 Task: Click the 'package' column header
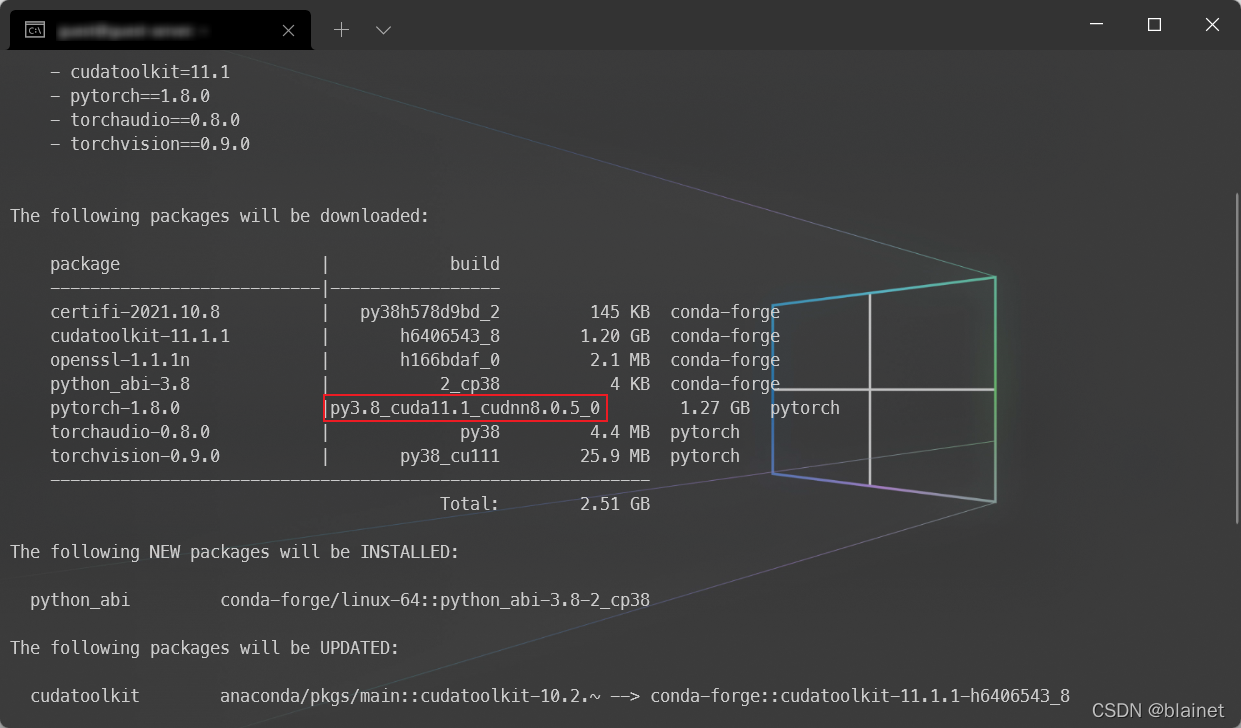click(x=85, y=264)
